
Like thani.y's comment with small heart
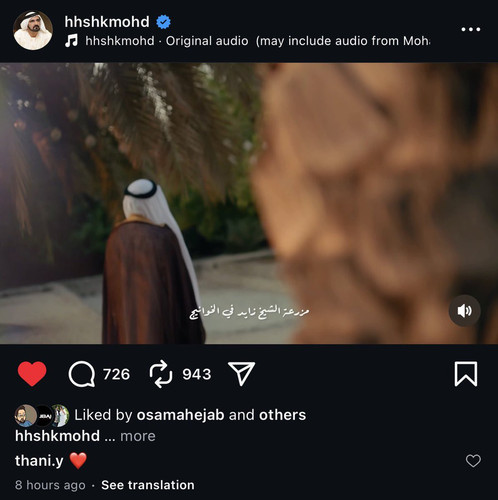coord(473,461)
